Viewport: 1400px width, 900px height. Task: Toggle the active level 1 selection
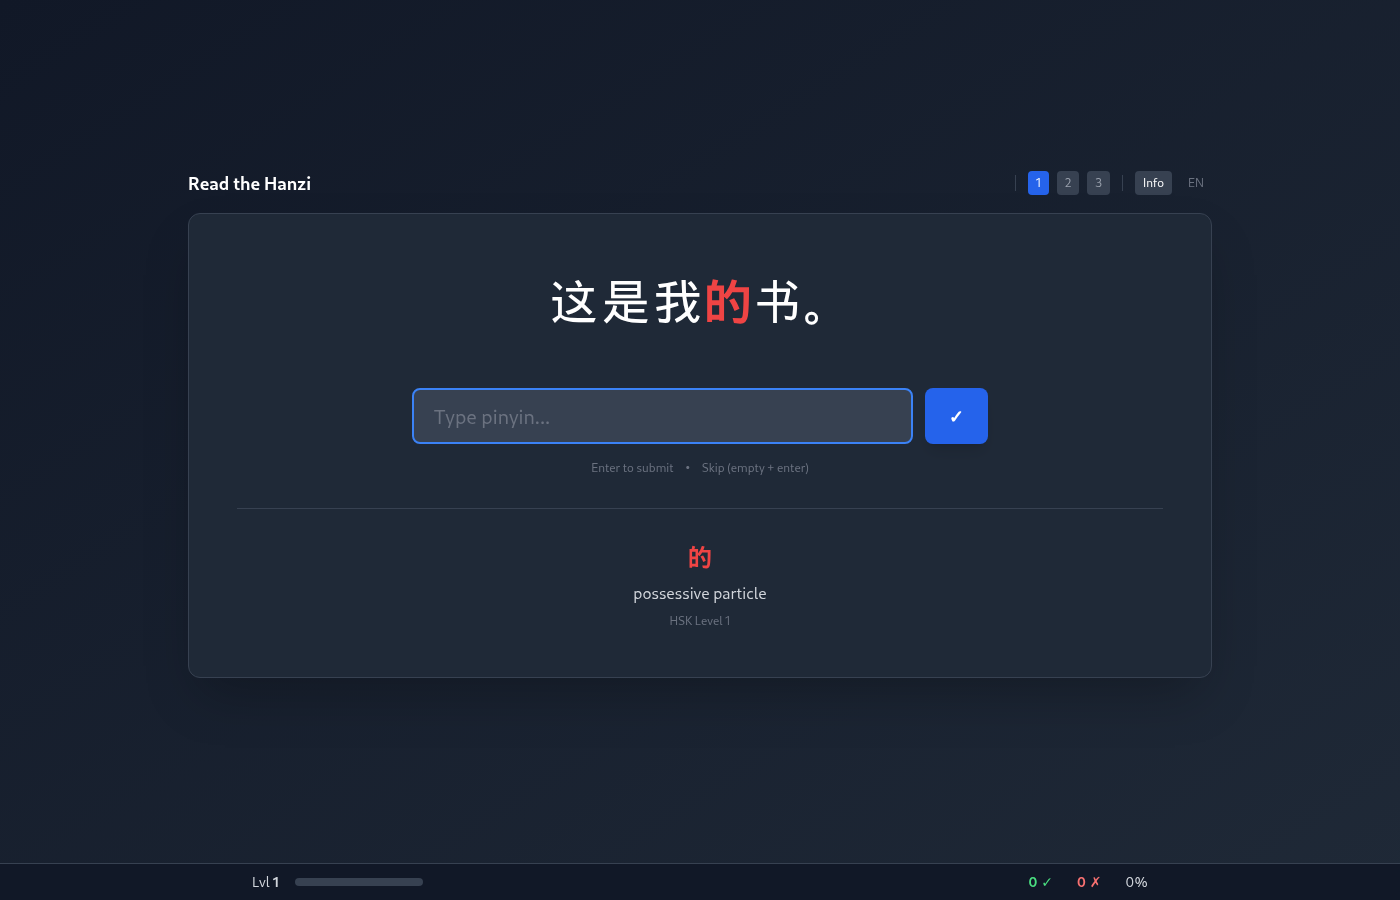[1038, 183]
